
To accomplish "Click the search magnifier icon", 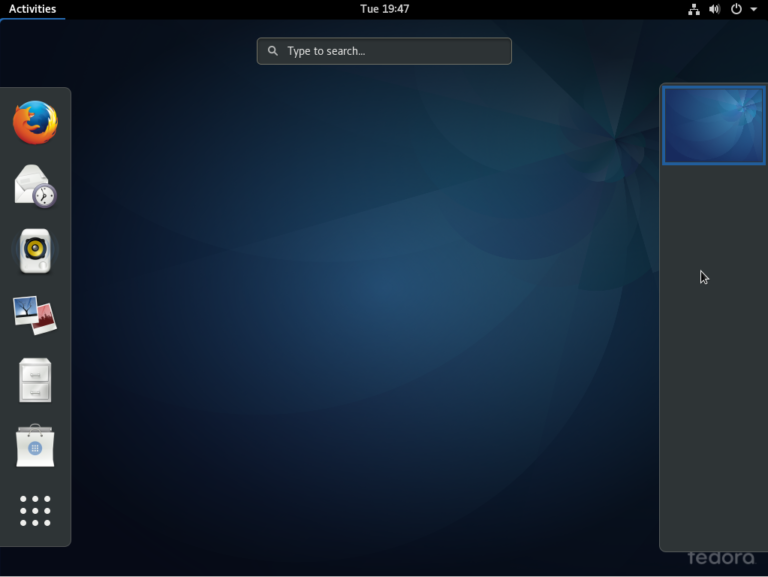I will (x=273, y=50).
